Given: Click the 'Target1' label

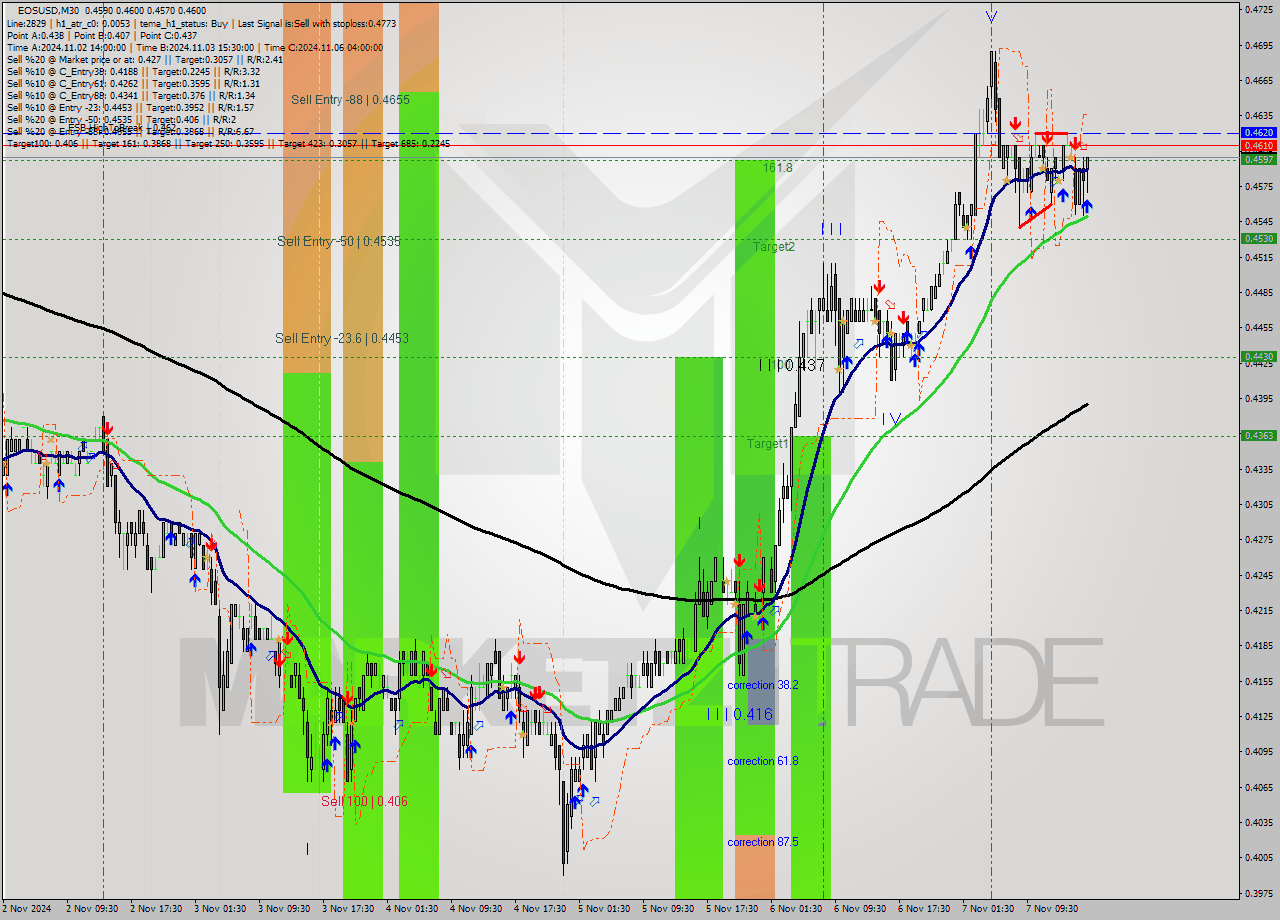Looking at the screenshot, I should click(768, 443).
